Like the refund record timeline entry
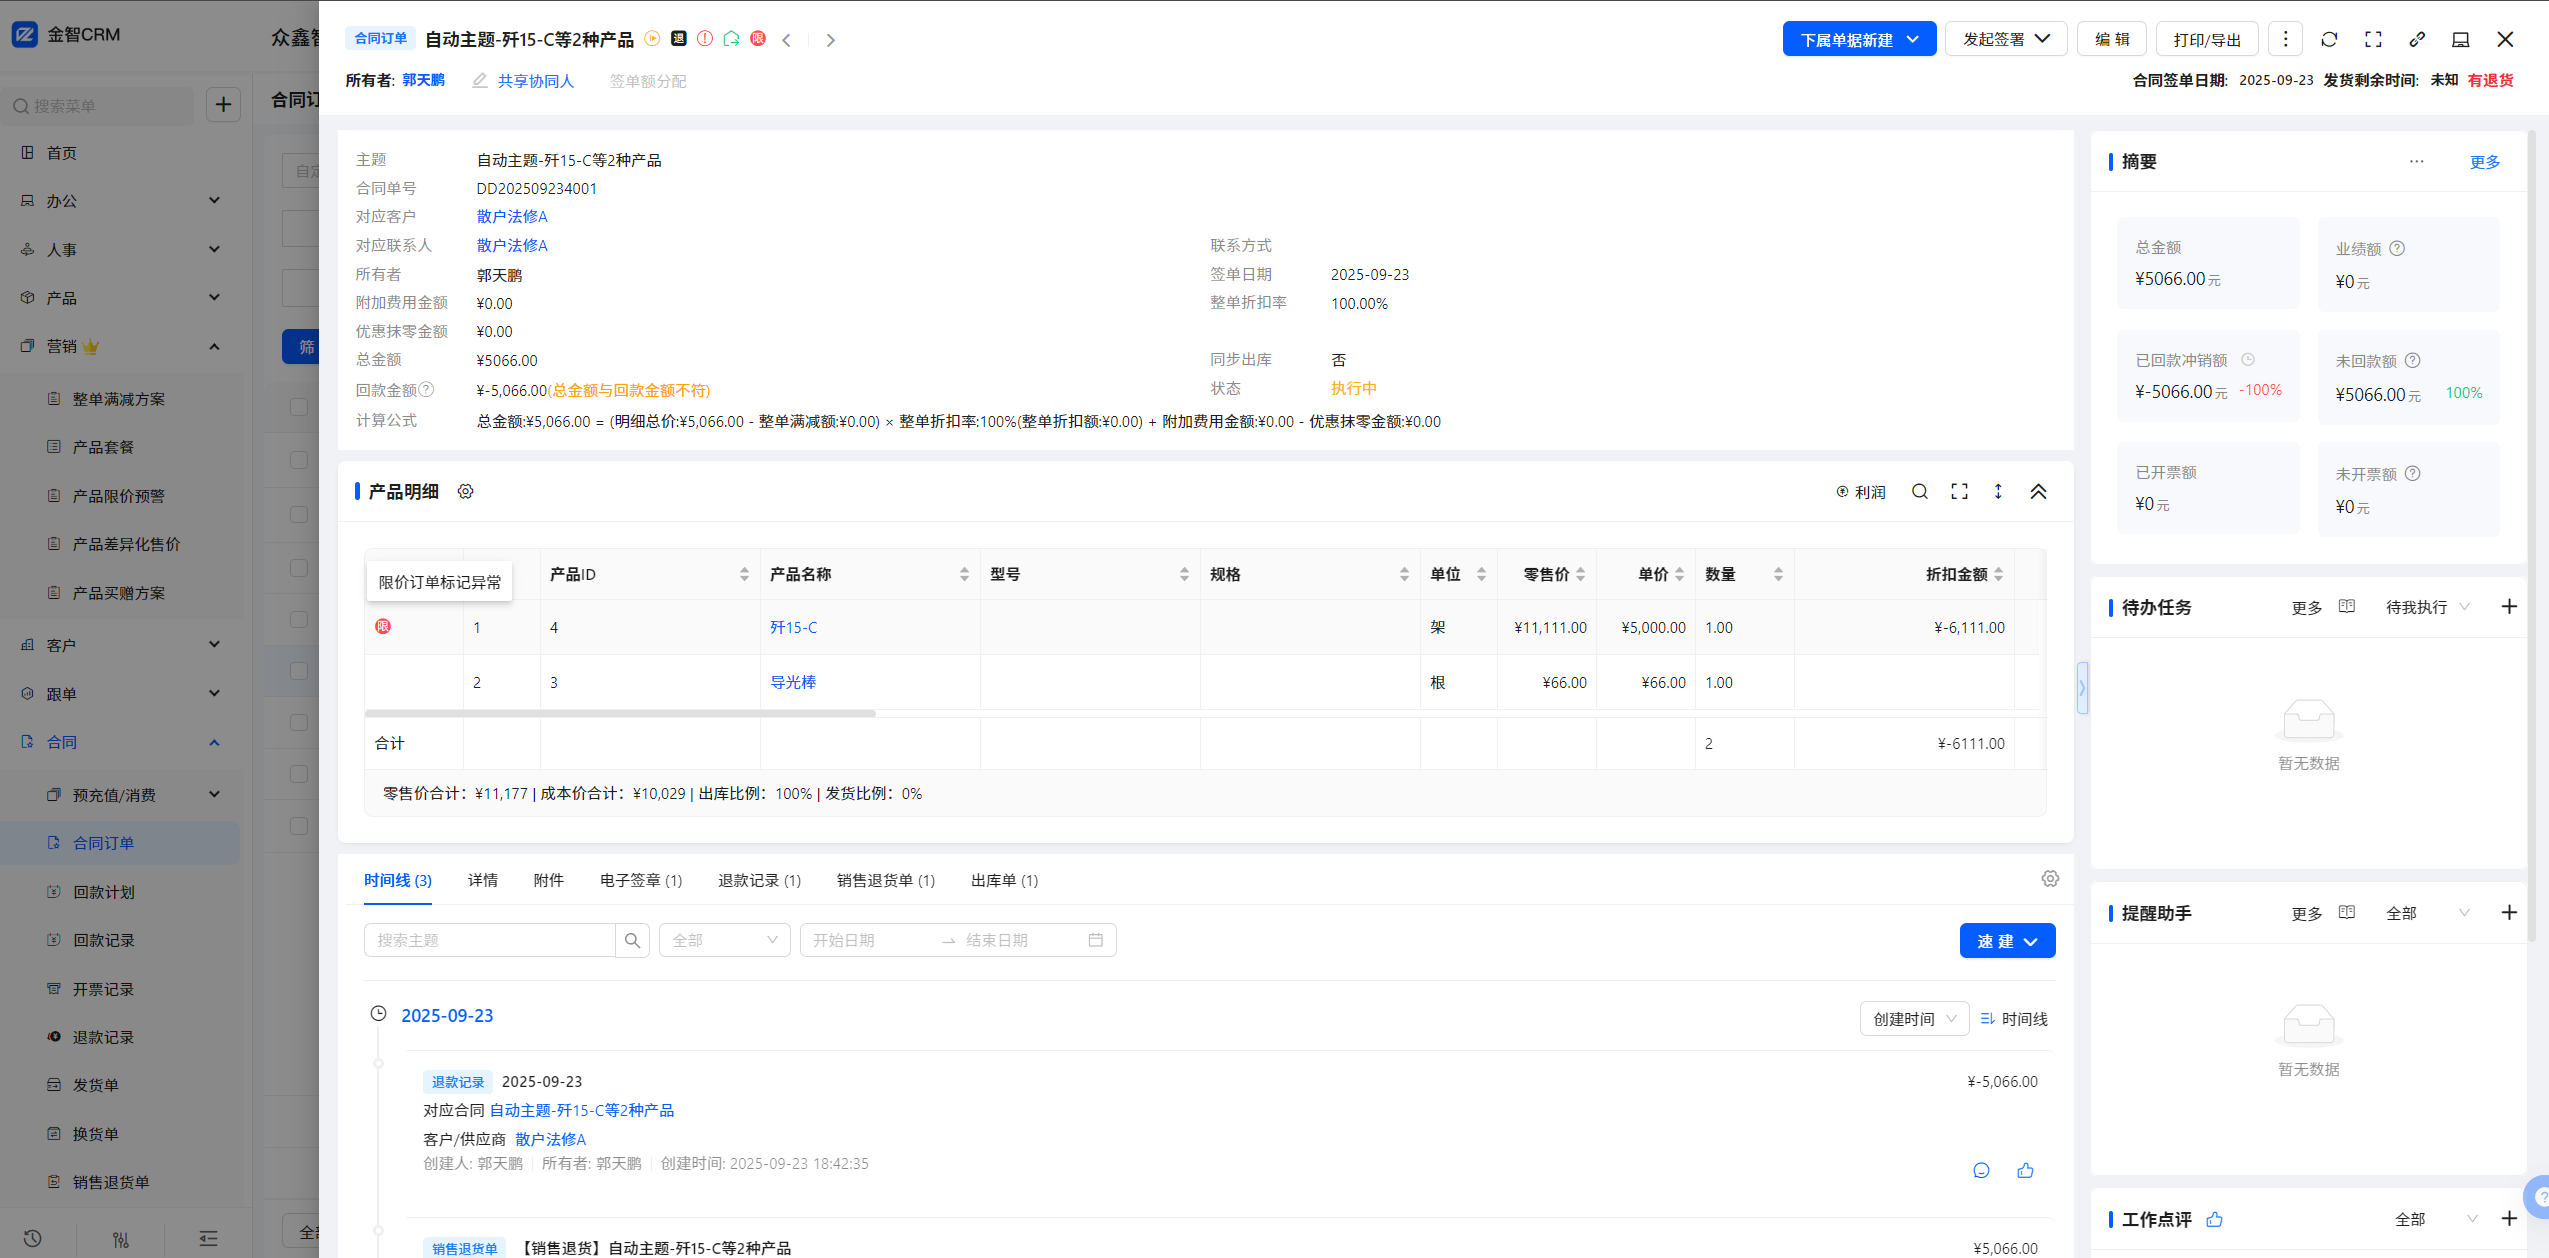The image size is (2549, 1258). (x=2025, y=1170)
